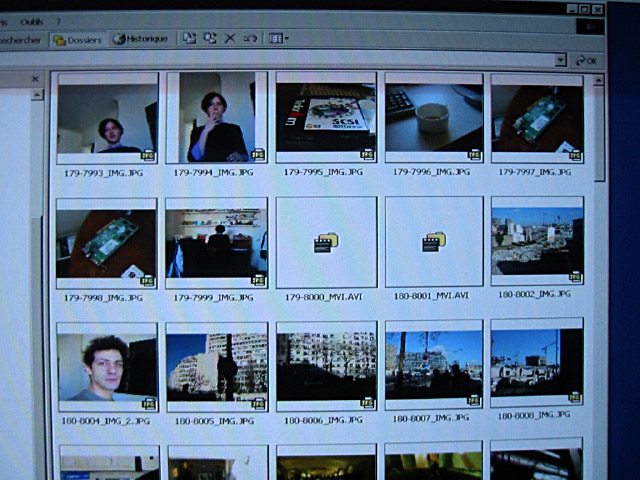Viewport: 640px width, 480px height.
Task: Select thumbnail 179-7993_IMG.JPG
Action: (107, 118)
